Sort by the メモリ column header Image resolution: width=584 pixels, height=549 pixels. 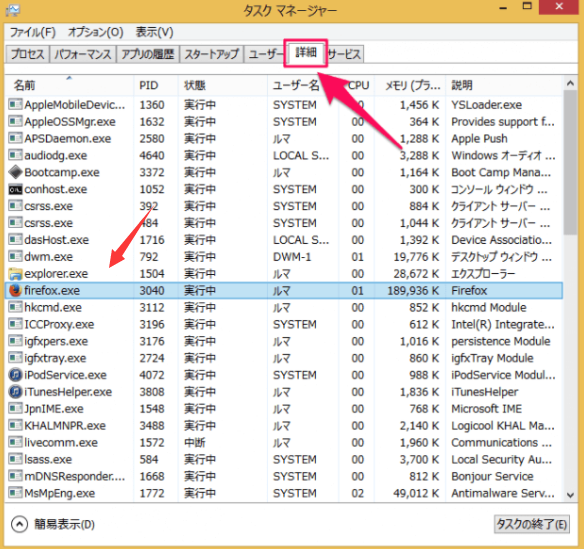tap(410, 85)
